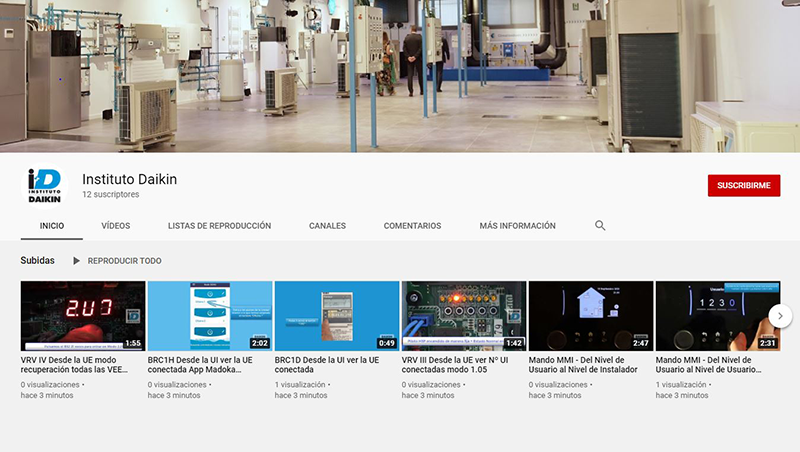This screenshot has width=800, height=452.
Task: Click the 2:31 duration badge
Action: coord(768,343)
